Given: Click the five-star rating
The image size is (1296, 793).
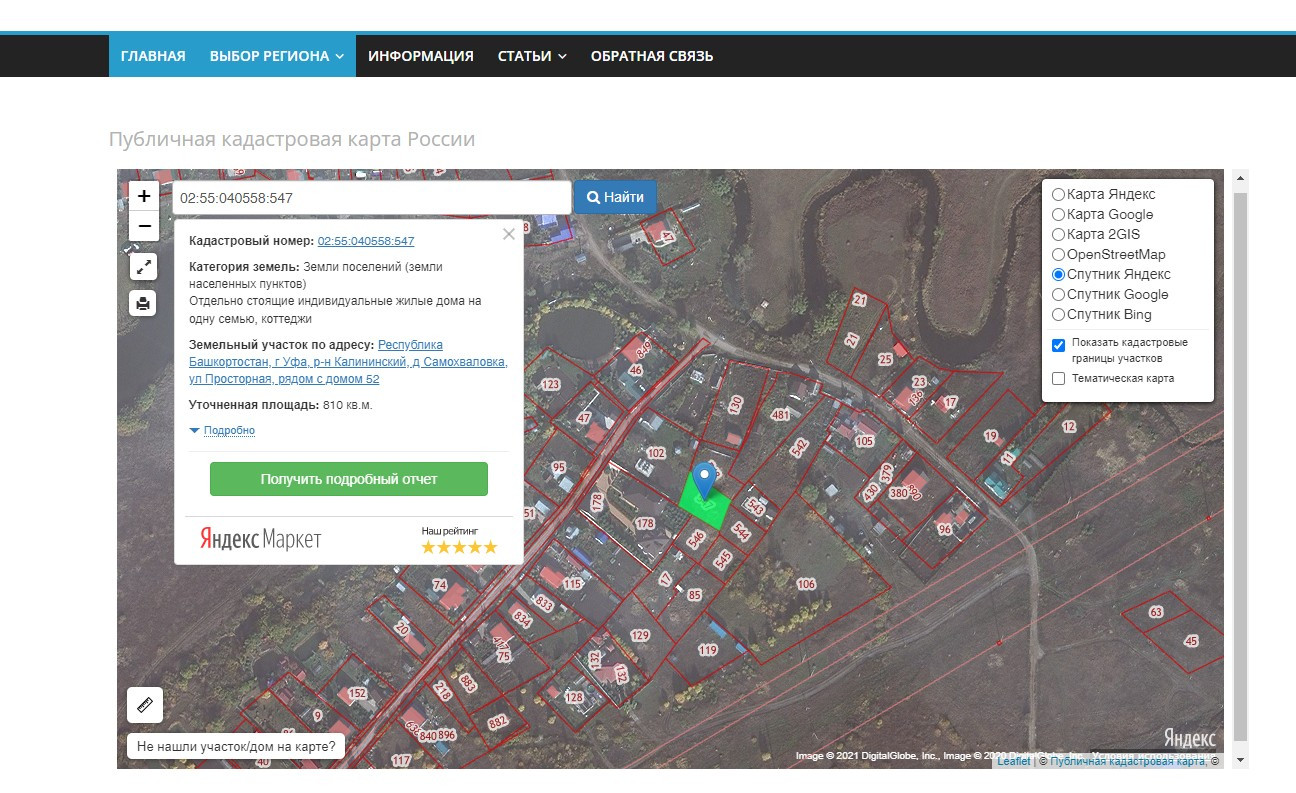Looking at the screenshot, I should pyautogui.click(x=459, y=547).
